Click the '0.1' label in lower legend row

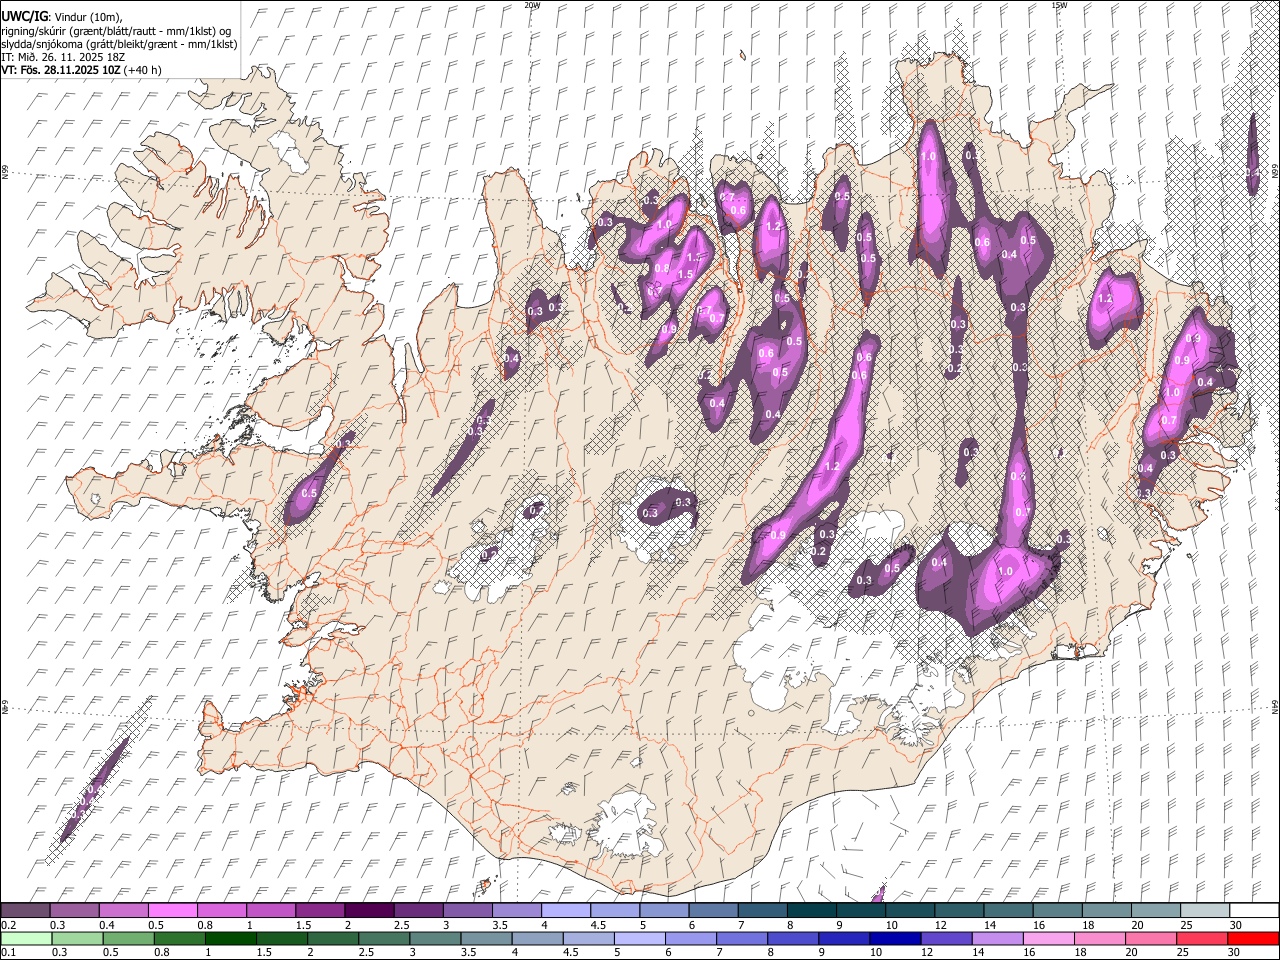coord(8,953)
